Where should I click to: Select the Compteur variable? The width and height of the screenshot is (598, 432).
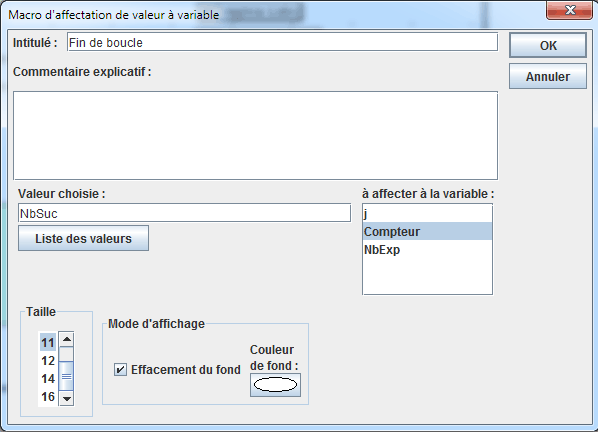click(428, 231)
